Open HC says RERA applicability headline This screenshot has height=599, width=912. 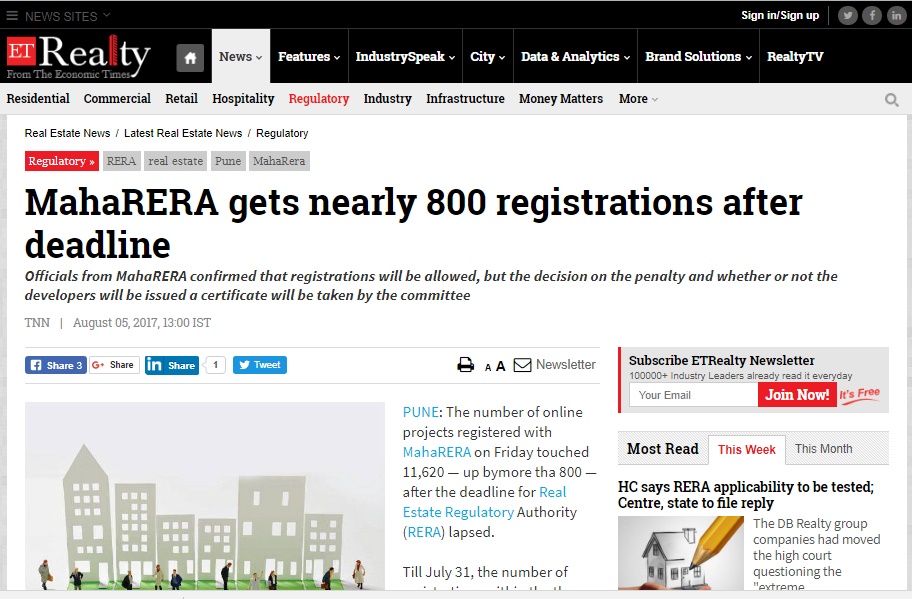pos(746,495)
